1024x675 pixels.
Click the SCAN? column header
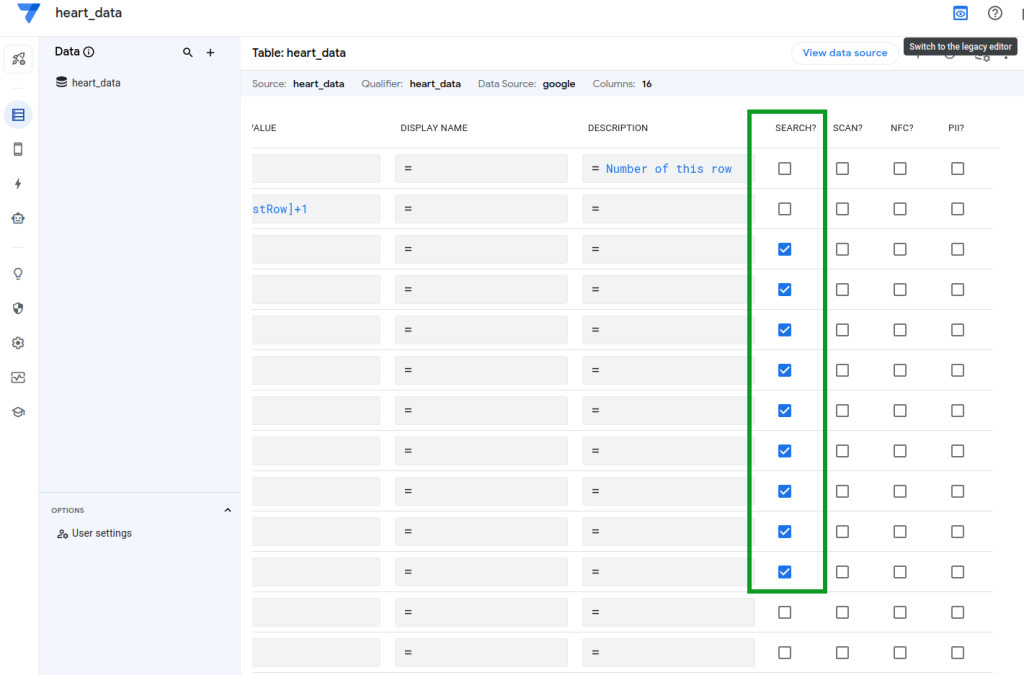[848, 128]
